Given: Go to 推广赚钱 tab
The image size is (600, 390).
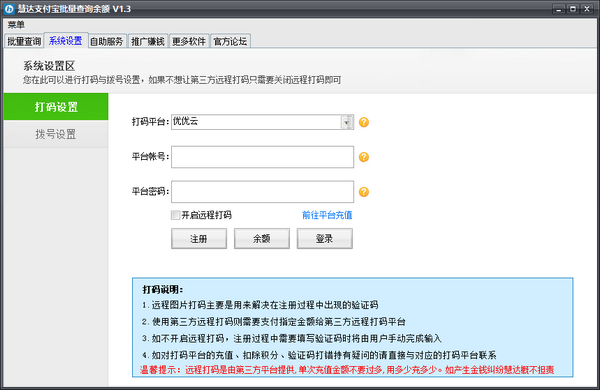Looking at the screenshot, I should pyautogui.click(x=148, y=41).
